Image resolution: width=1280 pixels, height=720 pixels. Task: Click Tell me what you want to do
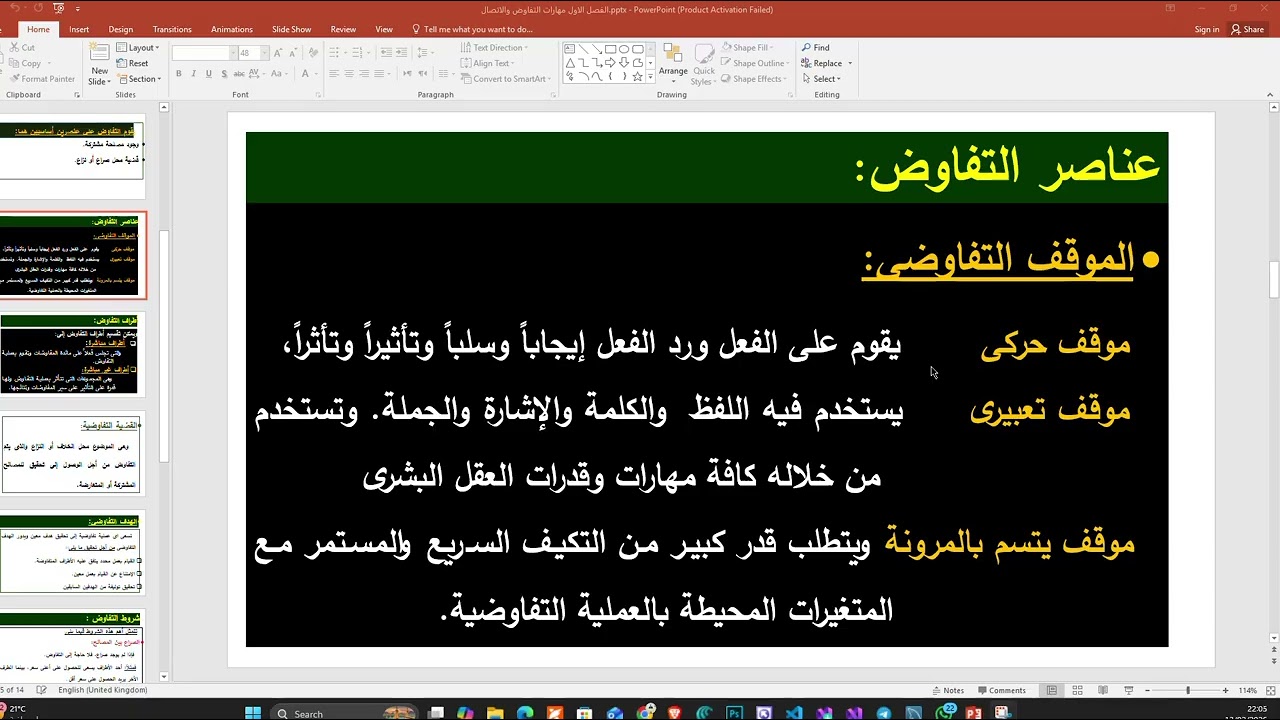point(472,29)
